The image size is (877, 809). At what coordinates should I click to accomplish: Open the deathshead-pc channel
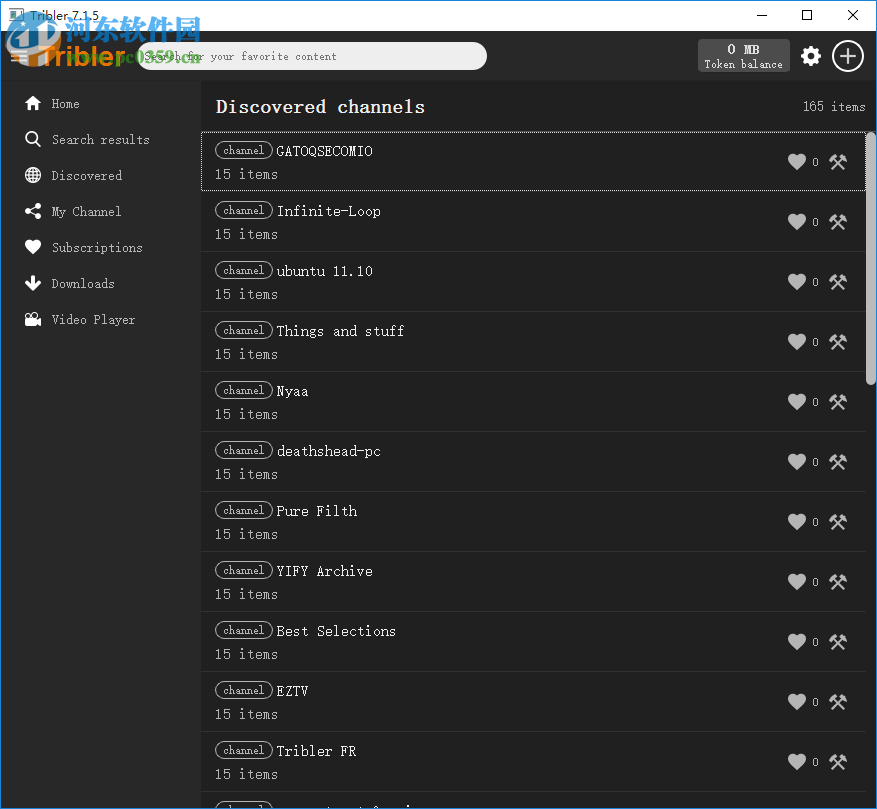pos(533,462)
